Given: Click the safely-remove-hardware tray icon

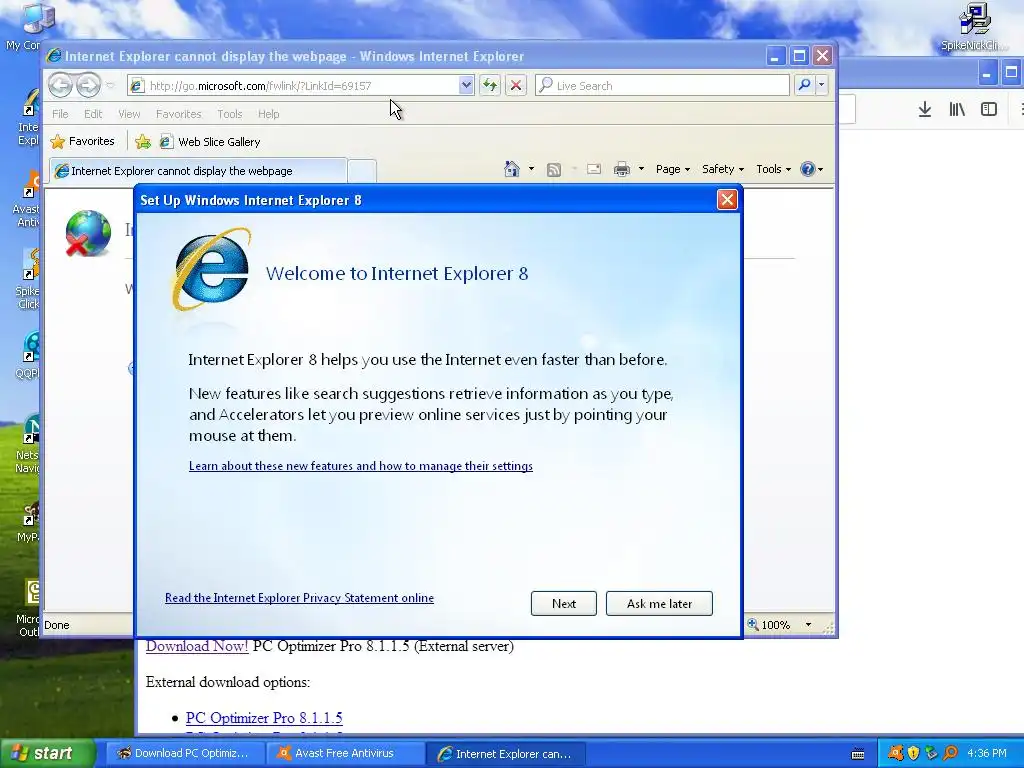Looking at the screenshot, I should 931,753.
